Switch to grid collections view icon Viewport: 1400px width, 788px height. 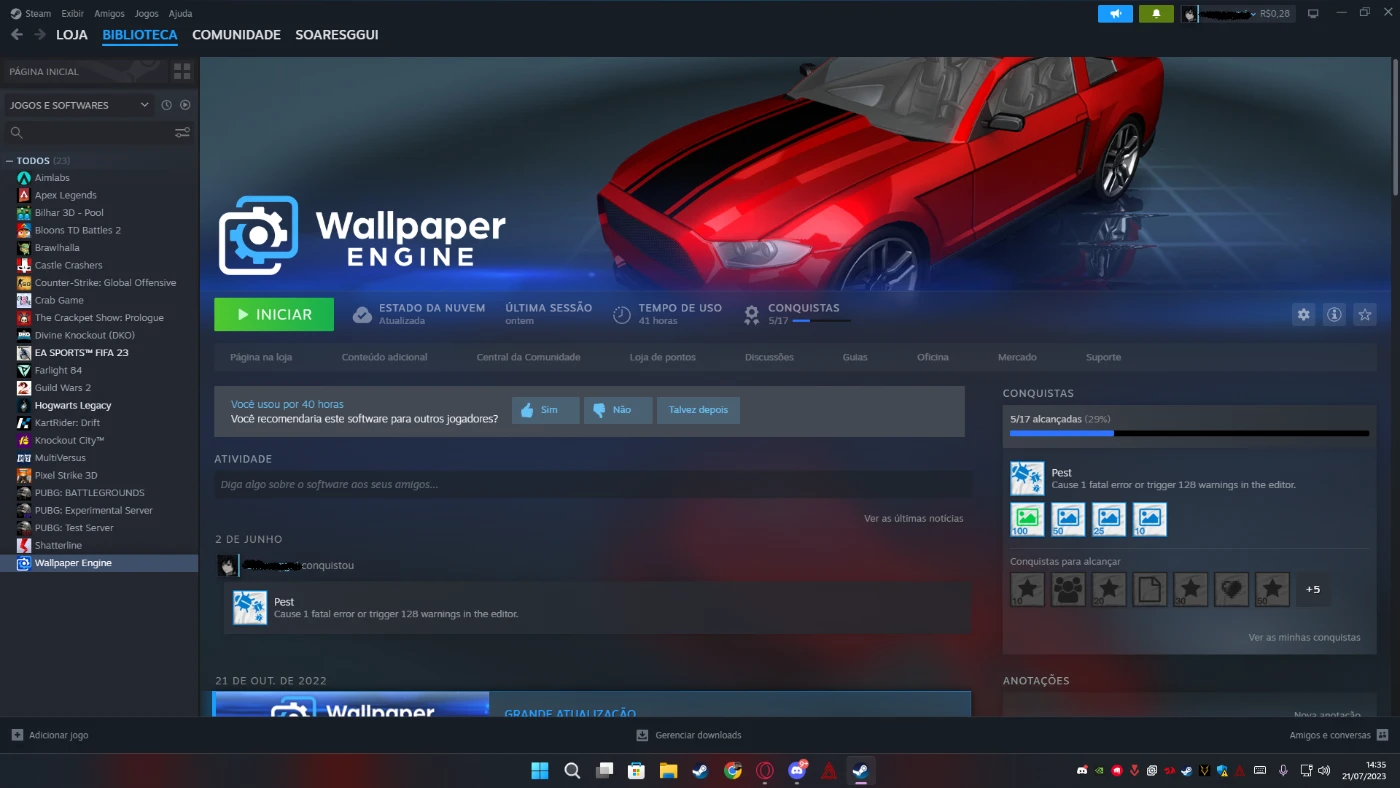tap(182, 71)
